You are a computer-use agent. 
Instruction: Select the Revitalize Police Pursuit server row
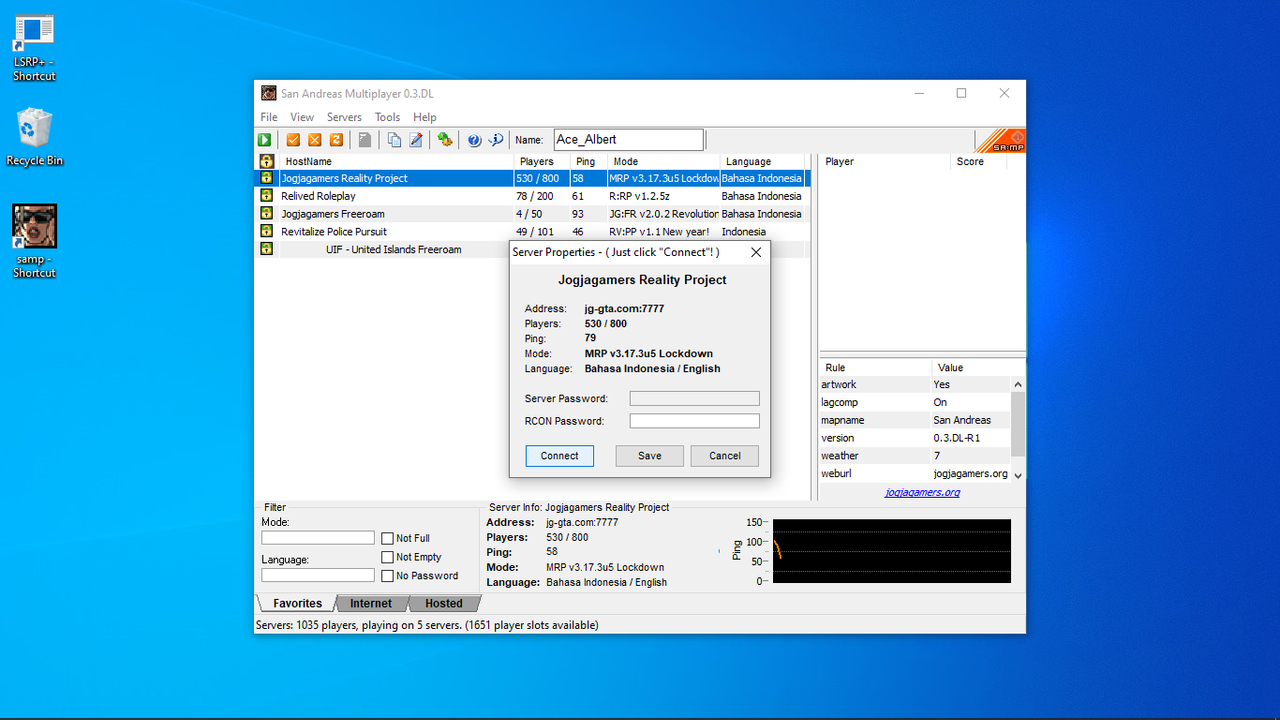[x=532, y=231]
